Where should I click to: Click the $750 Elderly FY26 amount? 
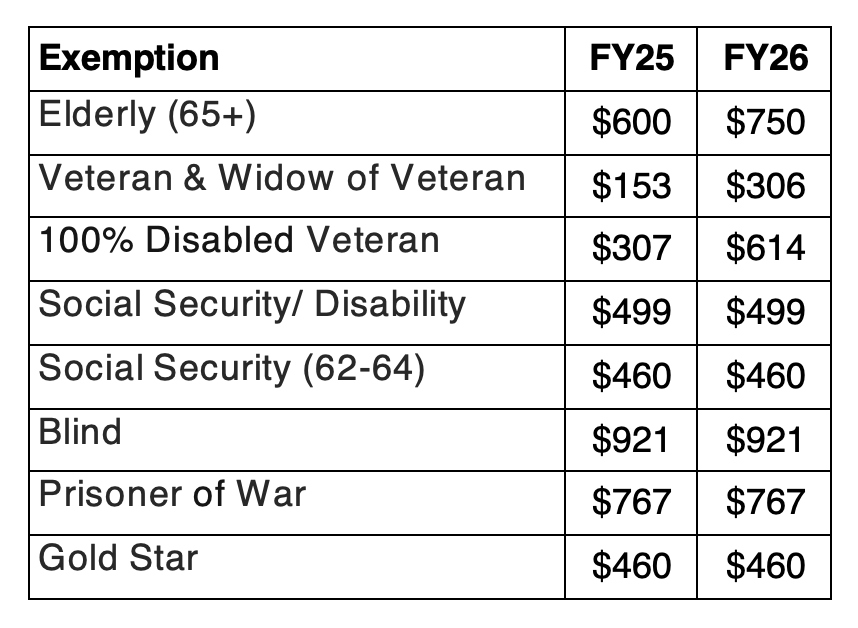765,122
